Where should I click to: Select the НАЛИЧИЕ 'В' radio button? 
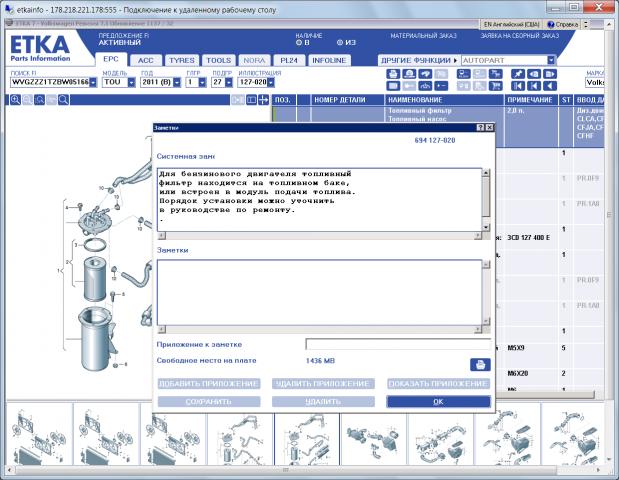[299, 43]
